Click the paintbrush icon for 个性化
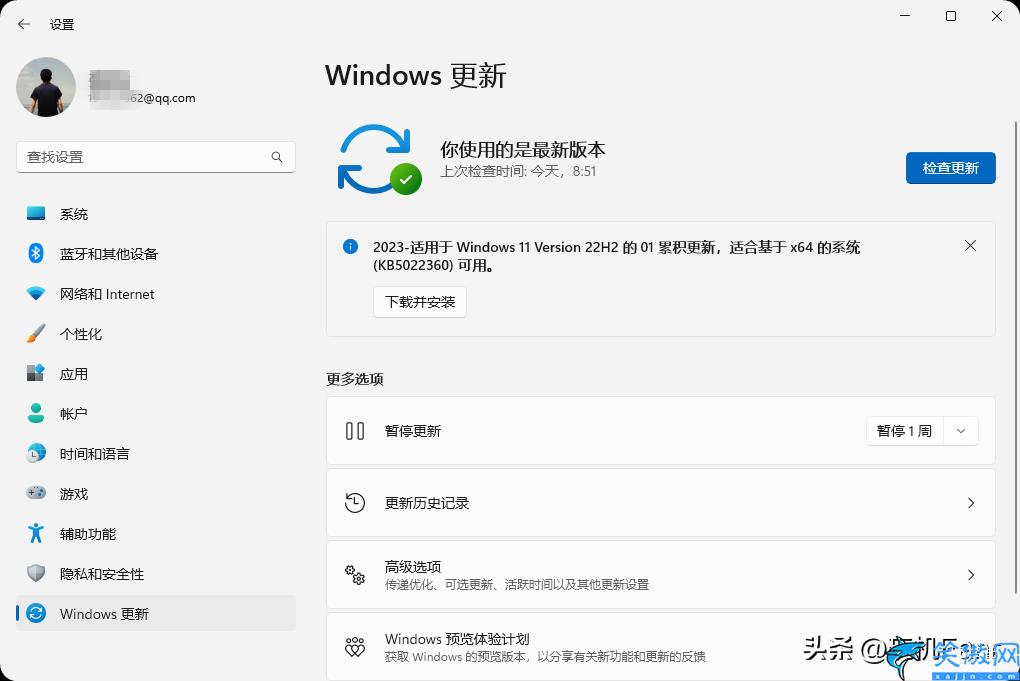 pyautogui.click(x=36, y=334)
